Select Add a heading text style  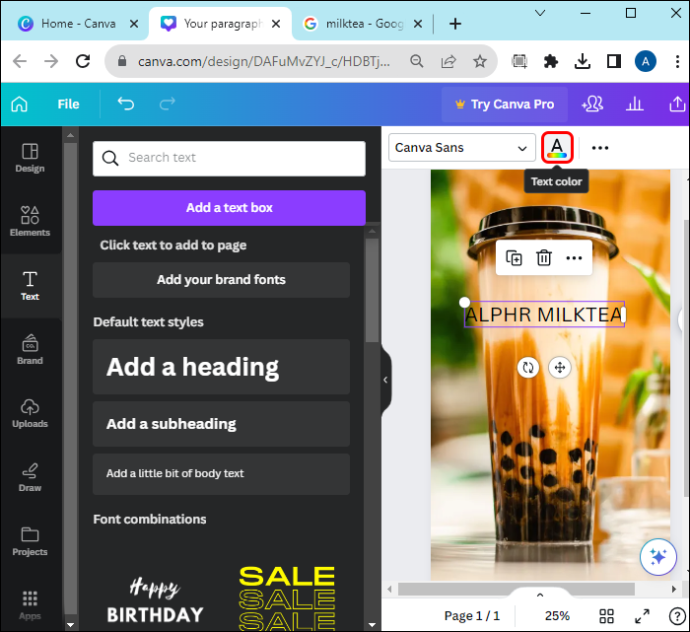[221, 367]
